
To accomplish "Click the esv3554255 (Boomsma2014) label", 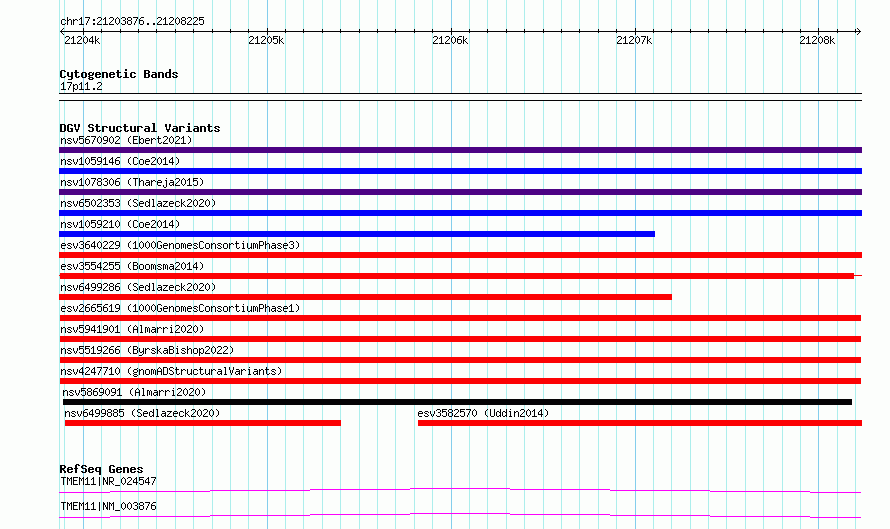I will pos(132,266).
